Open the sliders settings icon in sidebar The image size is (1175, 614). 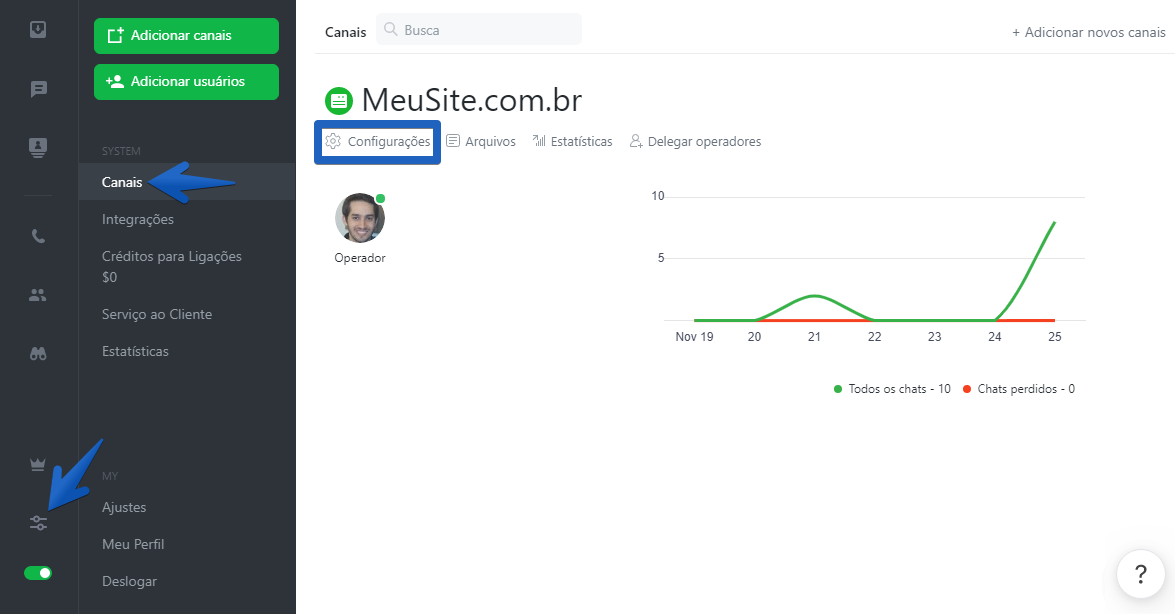click(38, 523)
